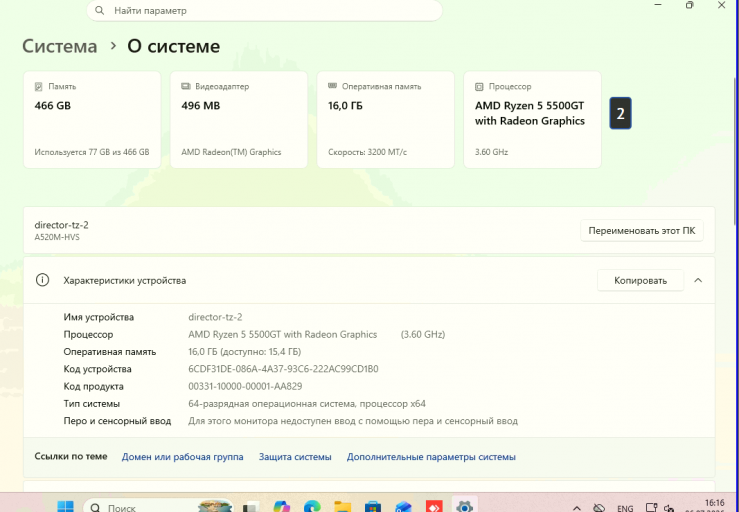Click the Найти параметр search field
Viewport: 739px width, 512px height.
[264, 10]
